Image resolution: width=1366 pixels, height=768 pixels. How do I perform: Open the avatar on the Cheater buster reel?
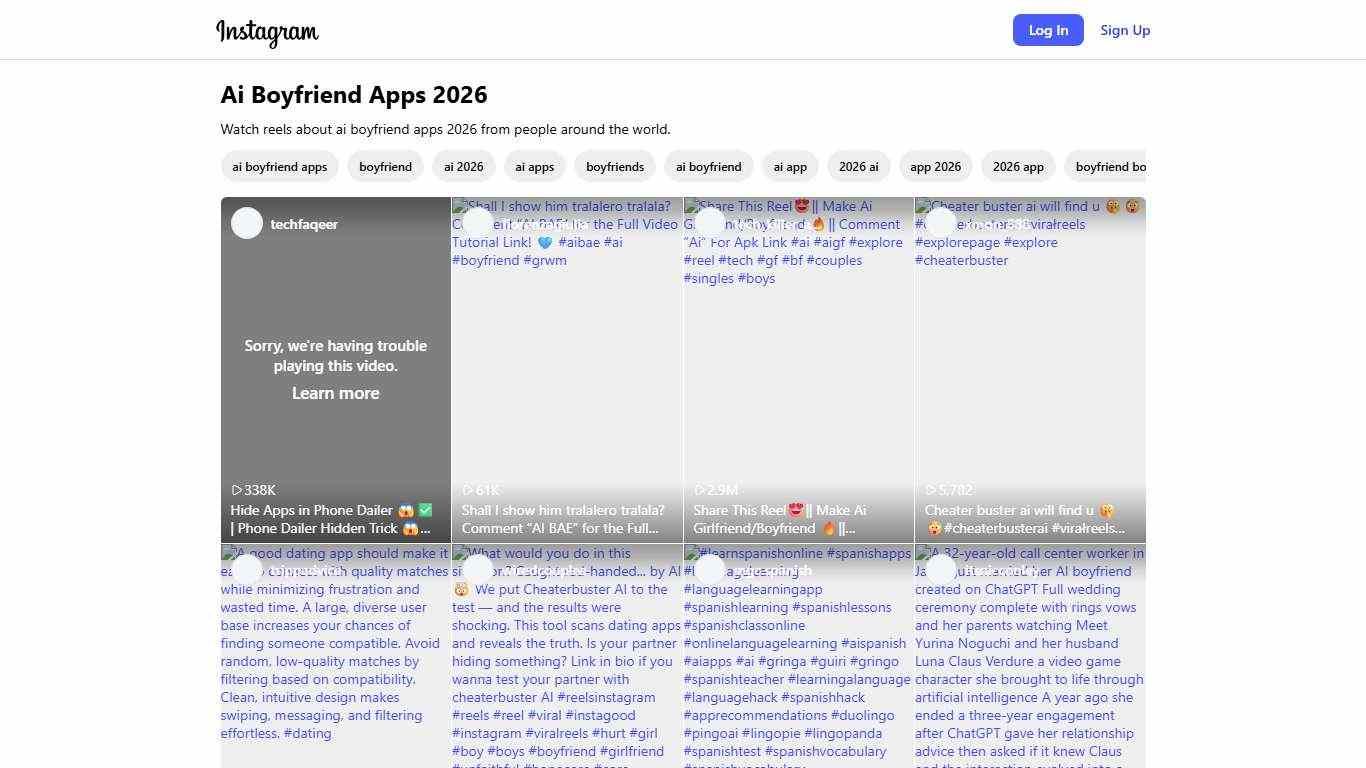pos(940,223)
